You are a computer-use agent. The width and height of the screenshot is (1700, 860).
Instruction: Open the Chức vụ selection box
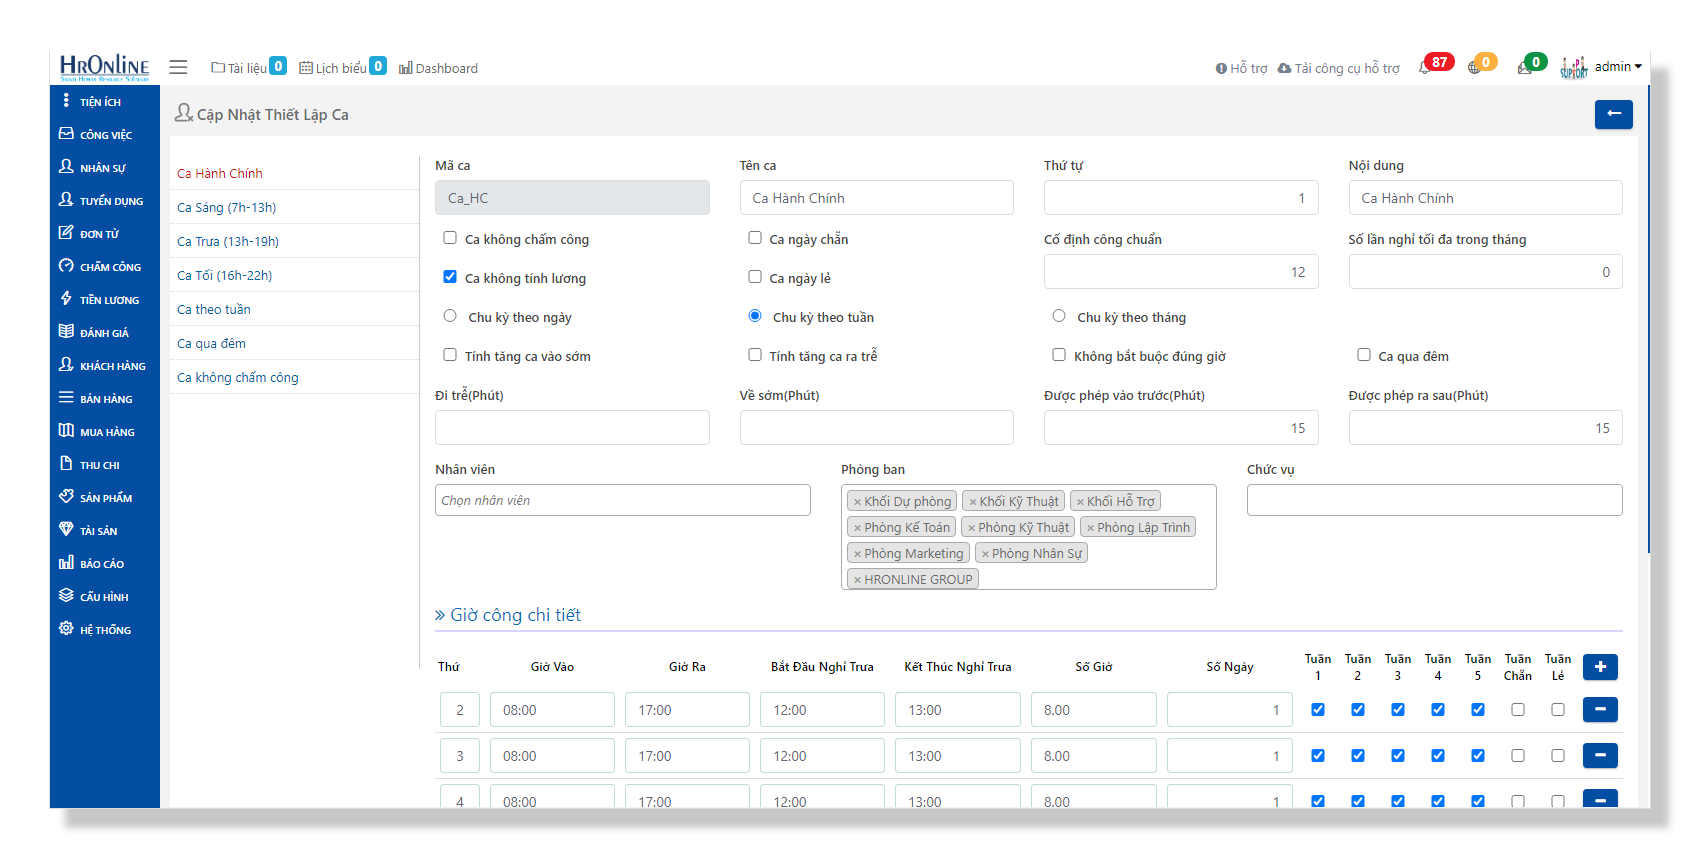[x=1434, y=500]
